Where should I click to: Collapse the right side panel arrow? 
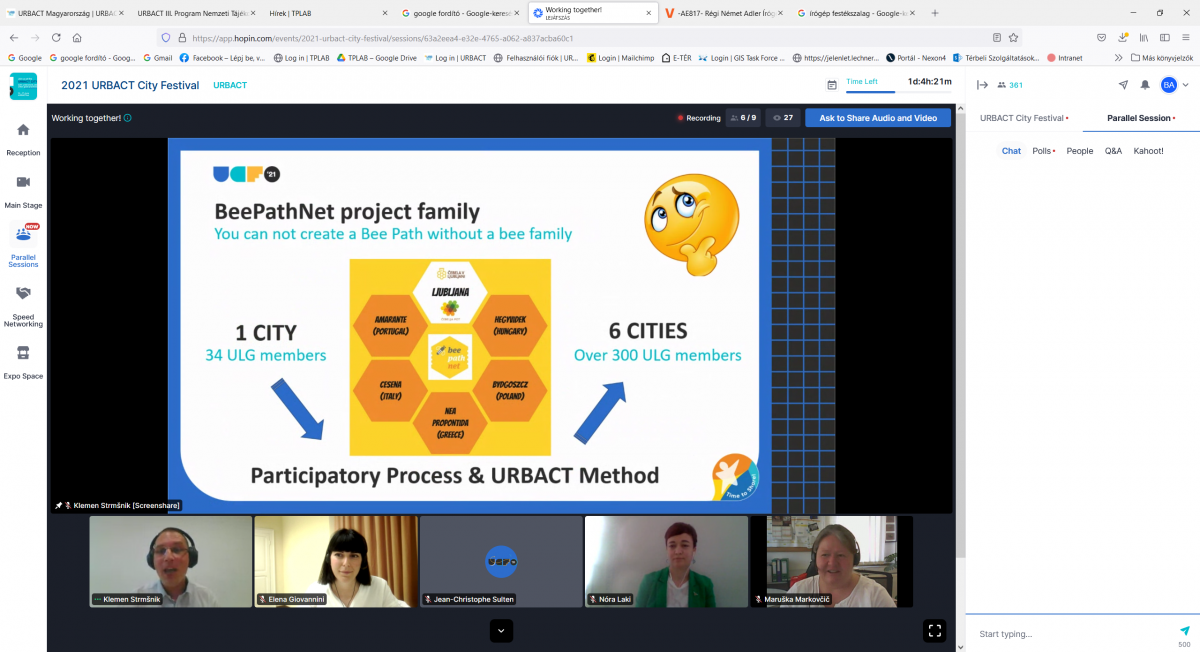[x=982, y=85]
